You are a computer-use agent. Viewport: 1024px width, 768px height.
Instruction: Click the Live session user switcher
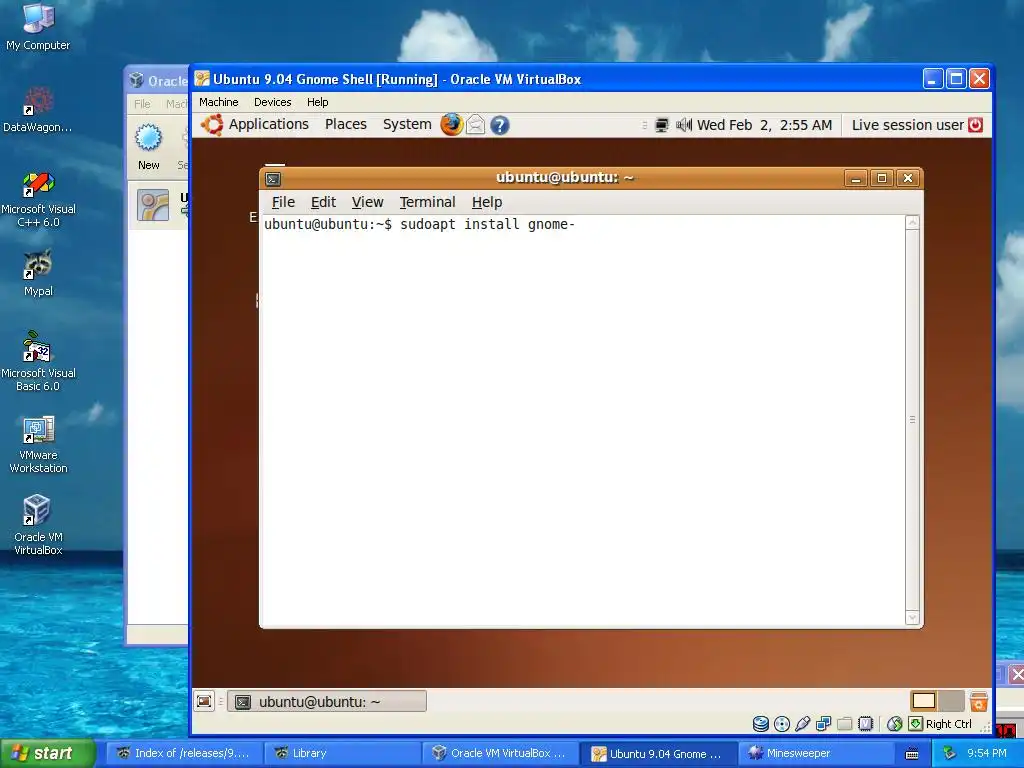[x=908, y=125]
